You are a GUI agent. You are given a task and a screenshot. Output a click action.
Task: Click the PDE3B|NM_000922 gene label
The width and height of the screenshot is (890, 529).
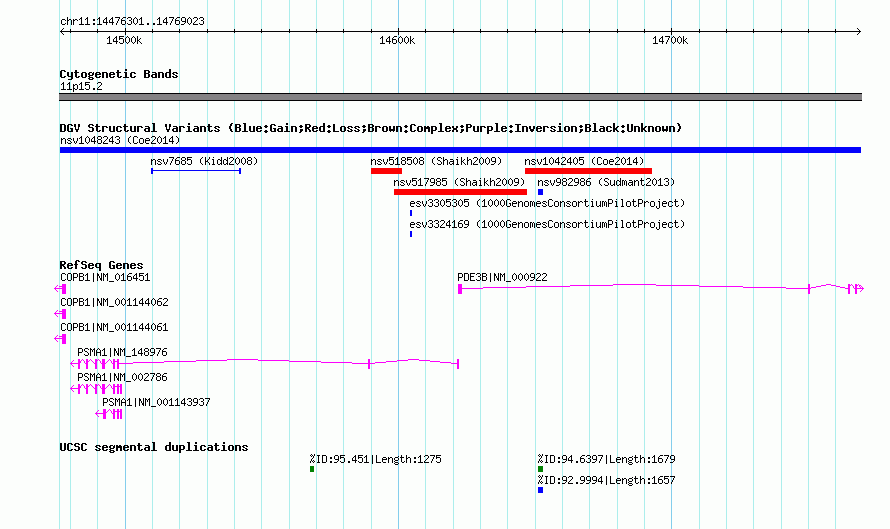[502, 277]
